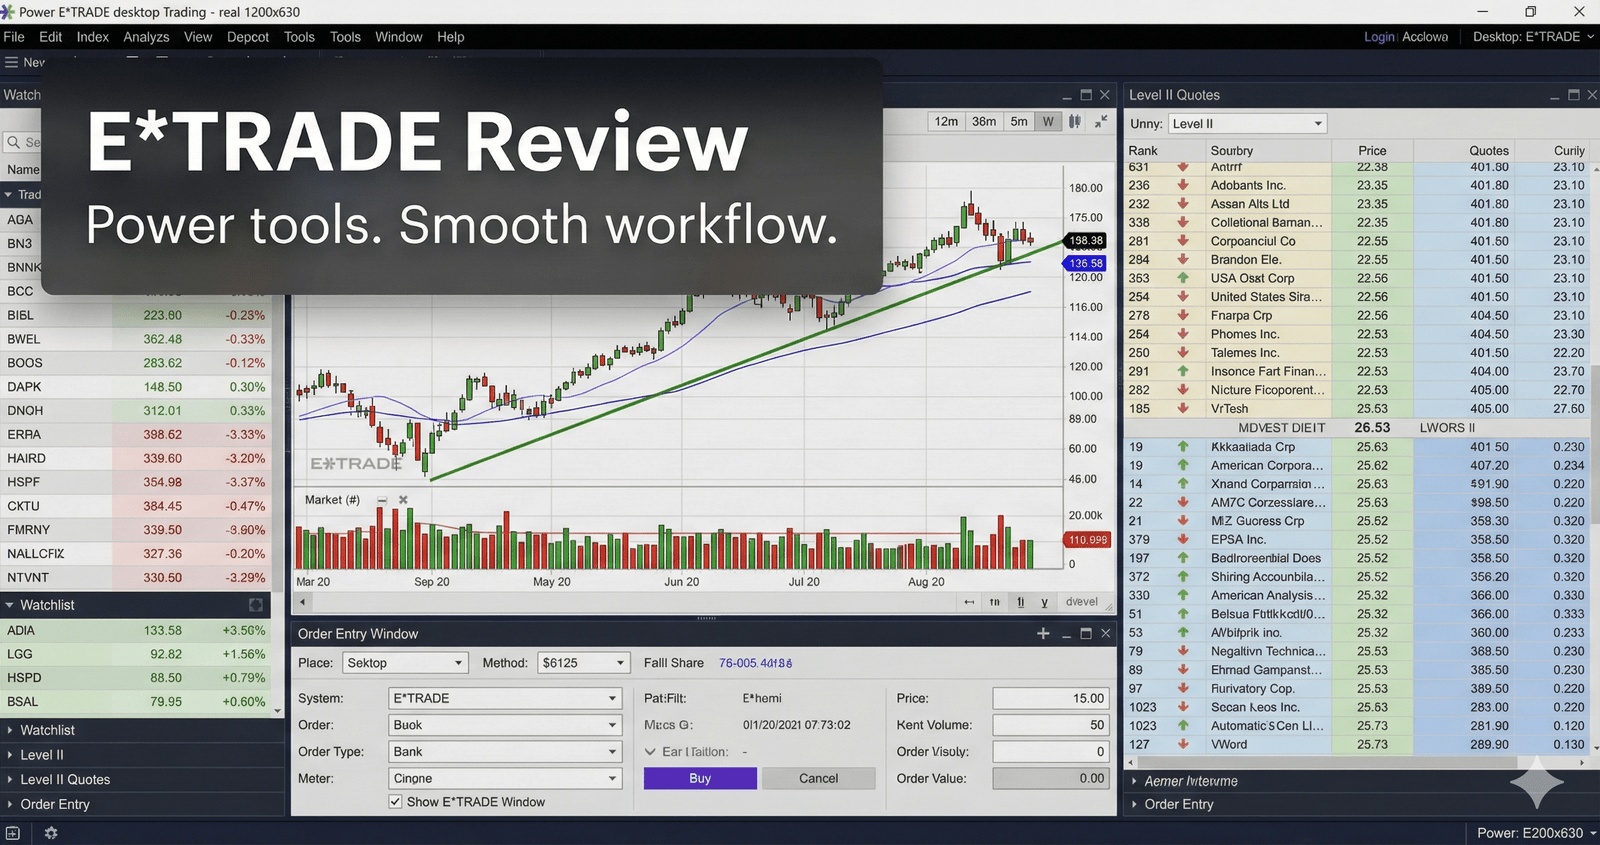
Task: Minimize the Market volume subpanel
Action: coord(382,500)
